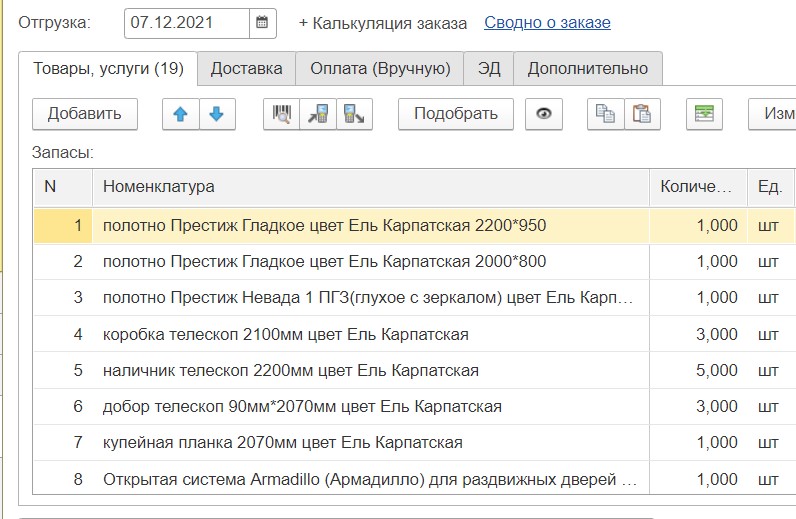The width and height of the screenshot is (796, 519).
Task: Click the Количе… column header
Action: point(698,187)
